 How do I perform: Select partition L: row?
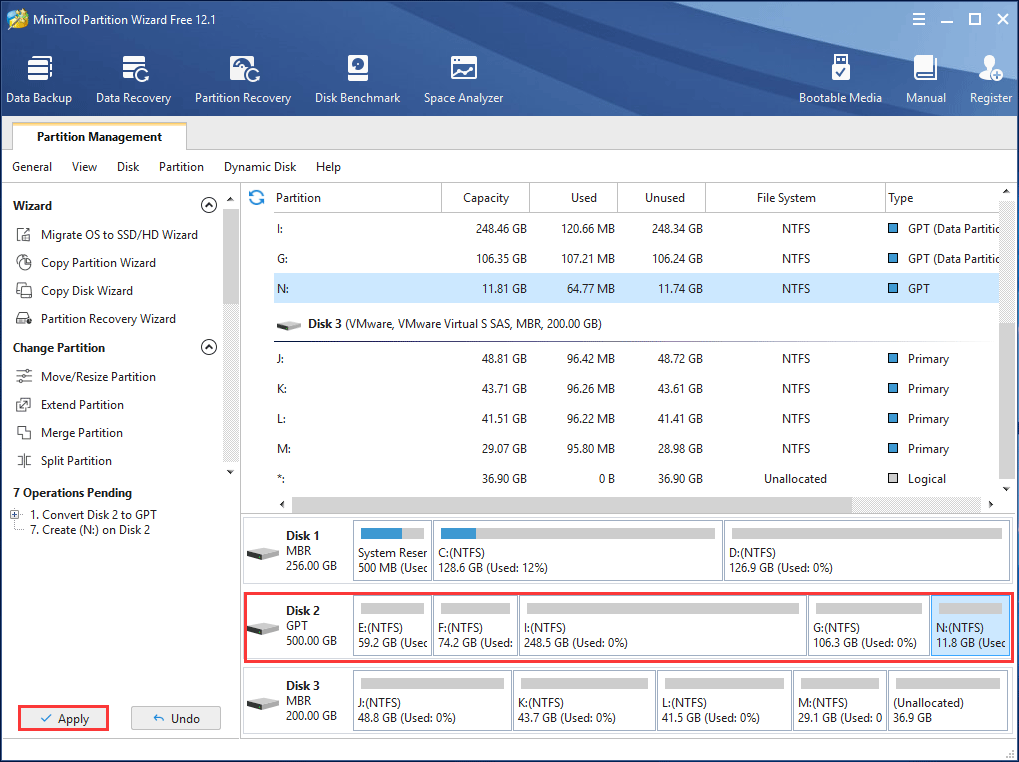636,418
